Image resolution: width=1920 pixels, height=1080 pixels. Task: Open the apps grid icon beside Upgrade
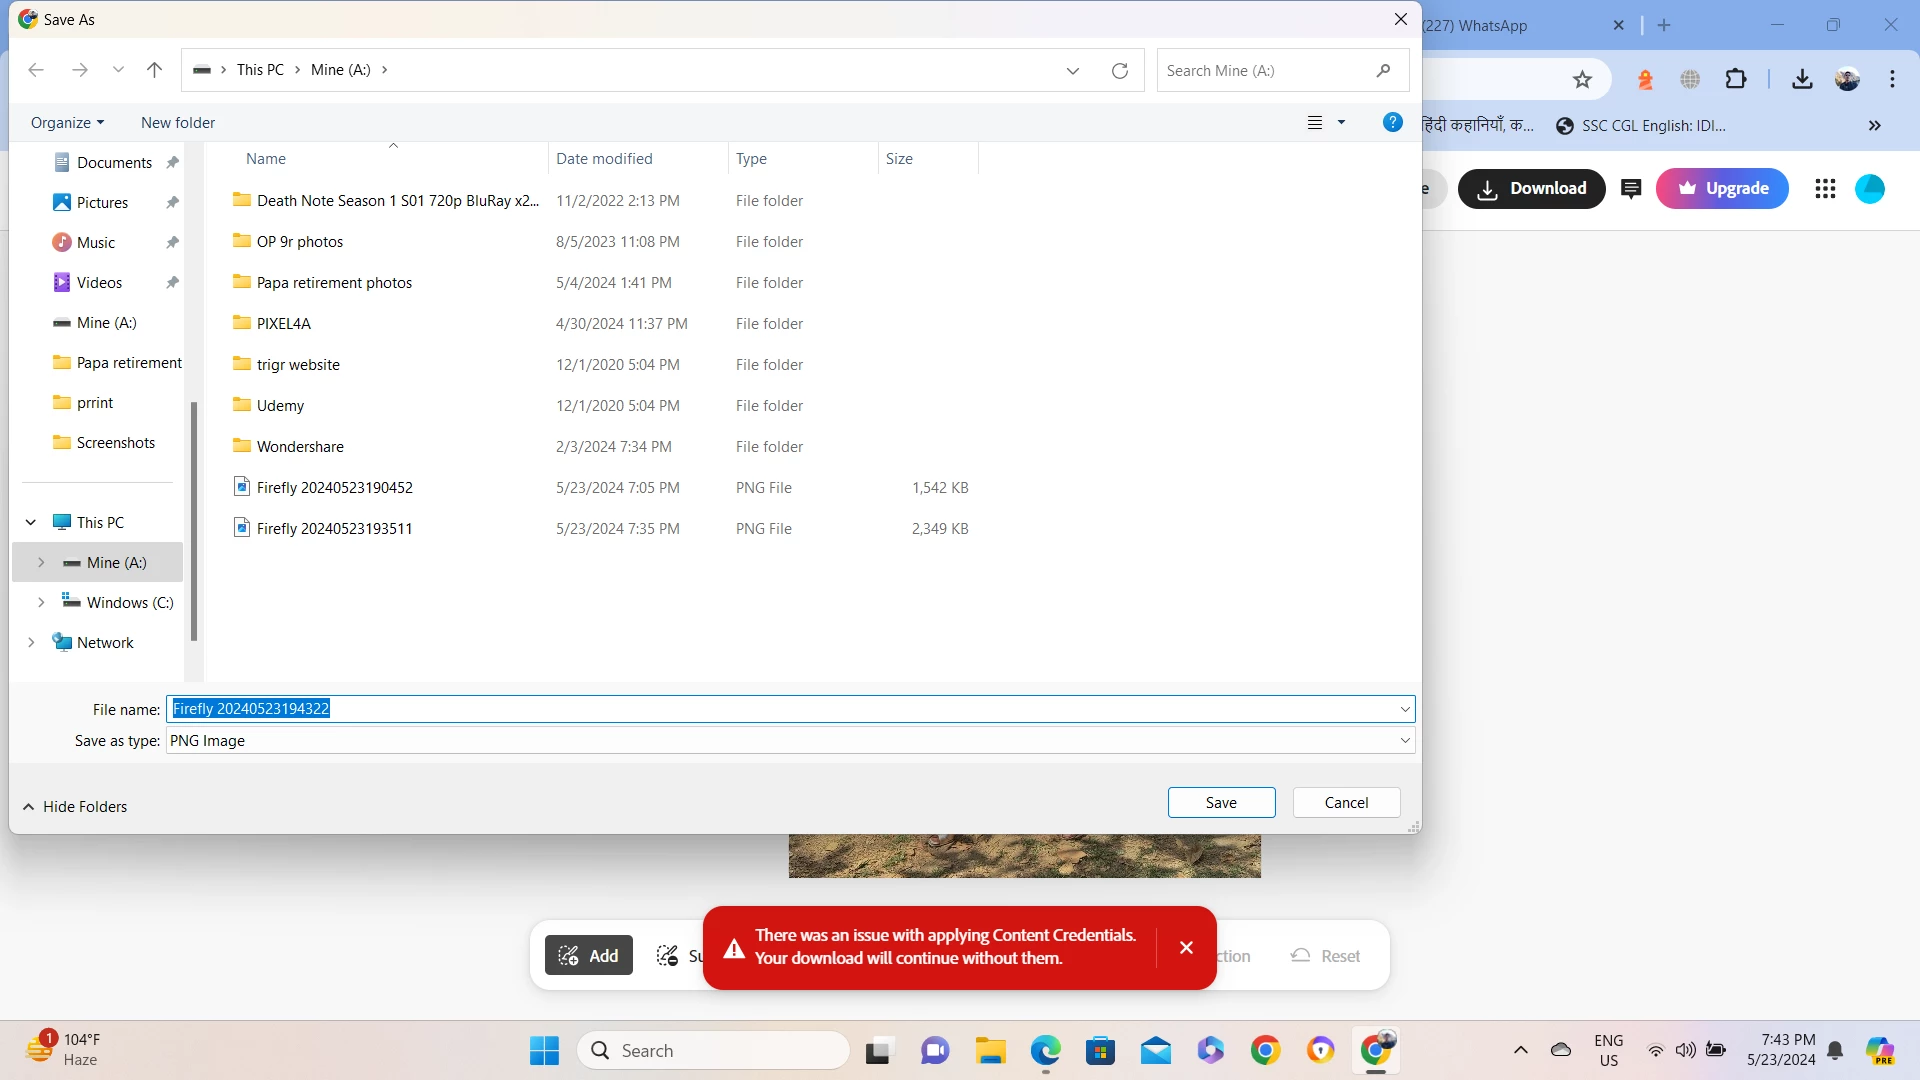[x=1825, y=189]
